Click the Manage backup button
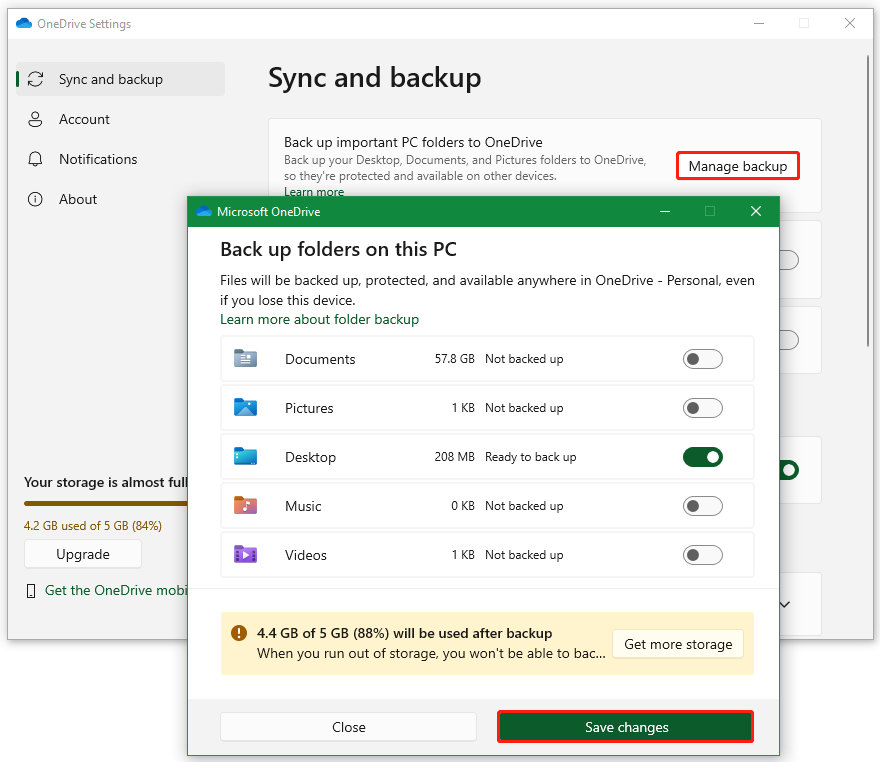Image resolution: width=880 pixels, height=762 pixels. pos(737,166)
